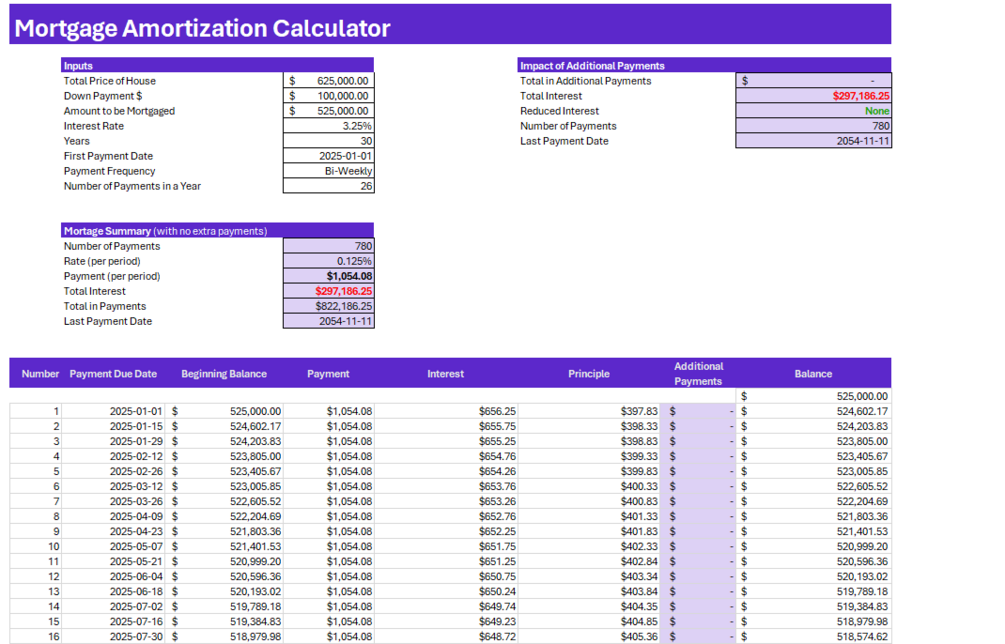
Task: Select the 2025-05-07 due date
Action: pyautogui.click(x=114, y=547)
